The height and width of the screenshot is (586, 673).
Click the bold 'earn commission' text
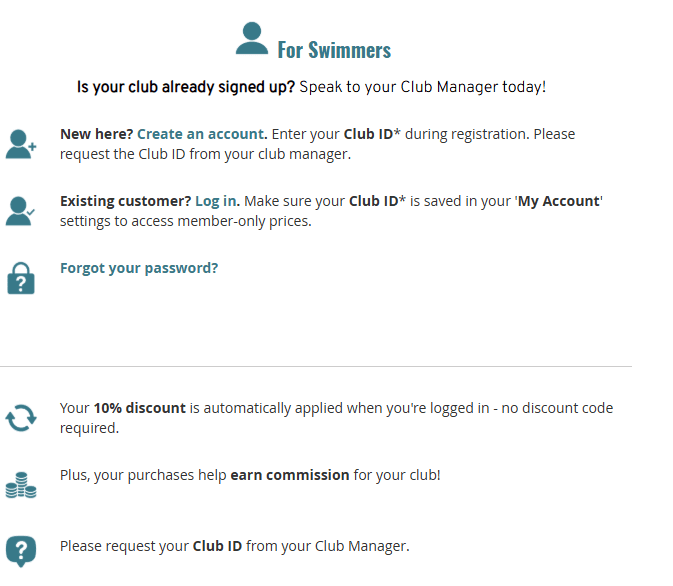[x=290, y=475]
